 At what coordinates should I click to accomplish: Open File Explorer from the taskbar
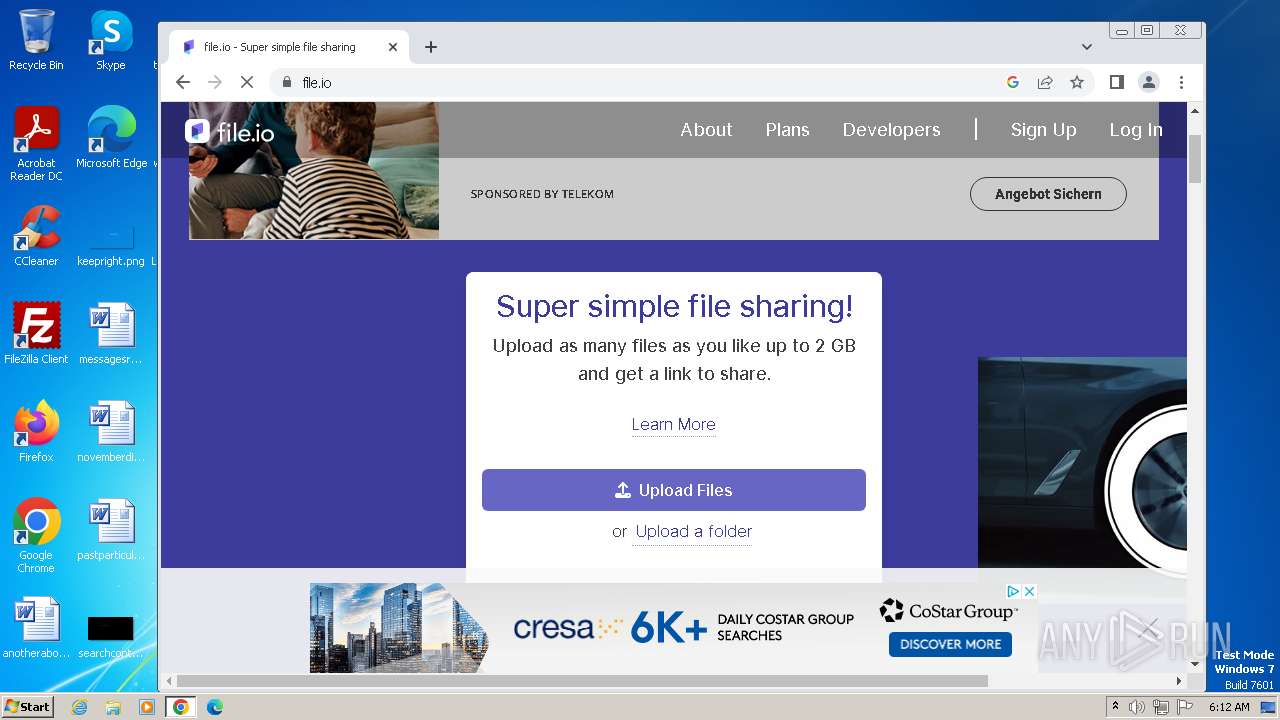click(113, 707)
